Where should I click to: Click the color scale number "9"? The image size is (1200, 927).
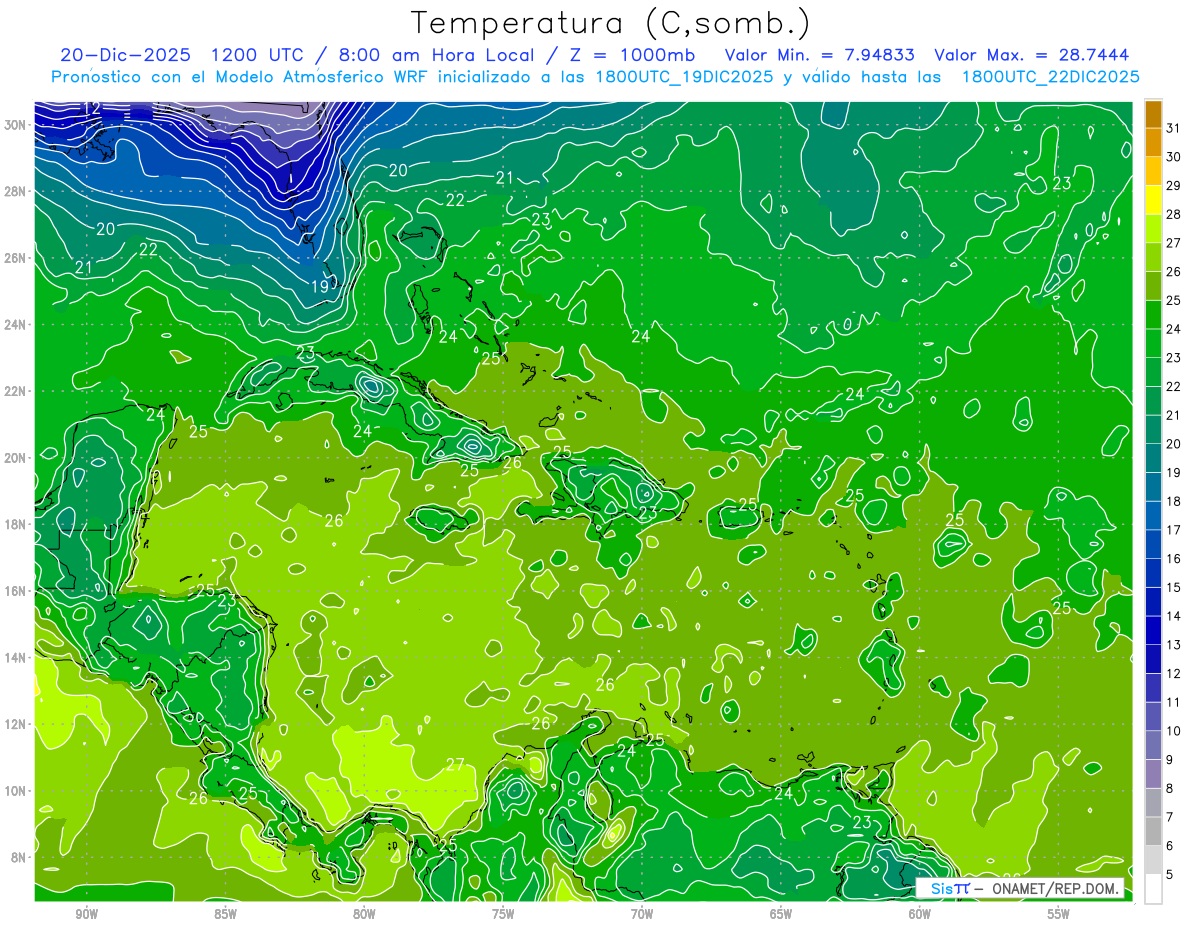(x=1171, y=760)
